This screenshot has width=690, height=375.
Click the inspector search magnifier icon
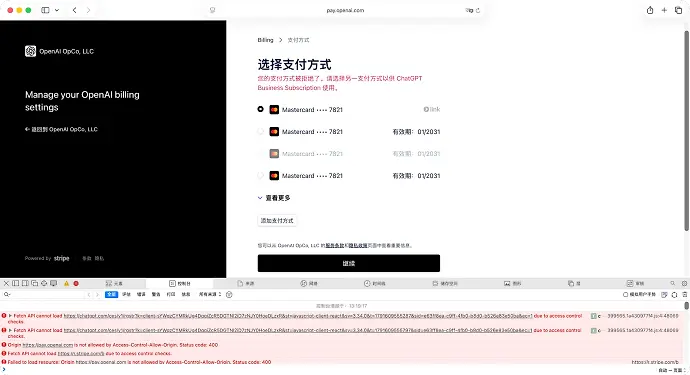coord(672,283)
